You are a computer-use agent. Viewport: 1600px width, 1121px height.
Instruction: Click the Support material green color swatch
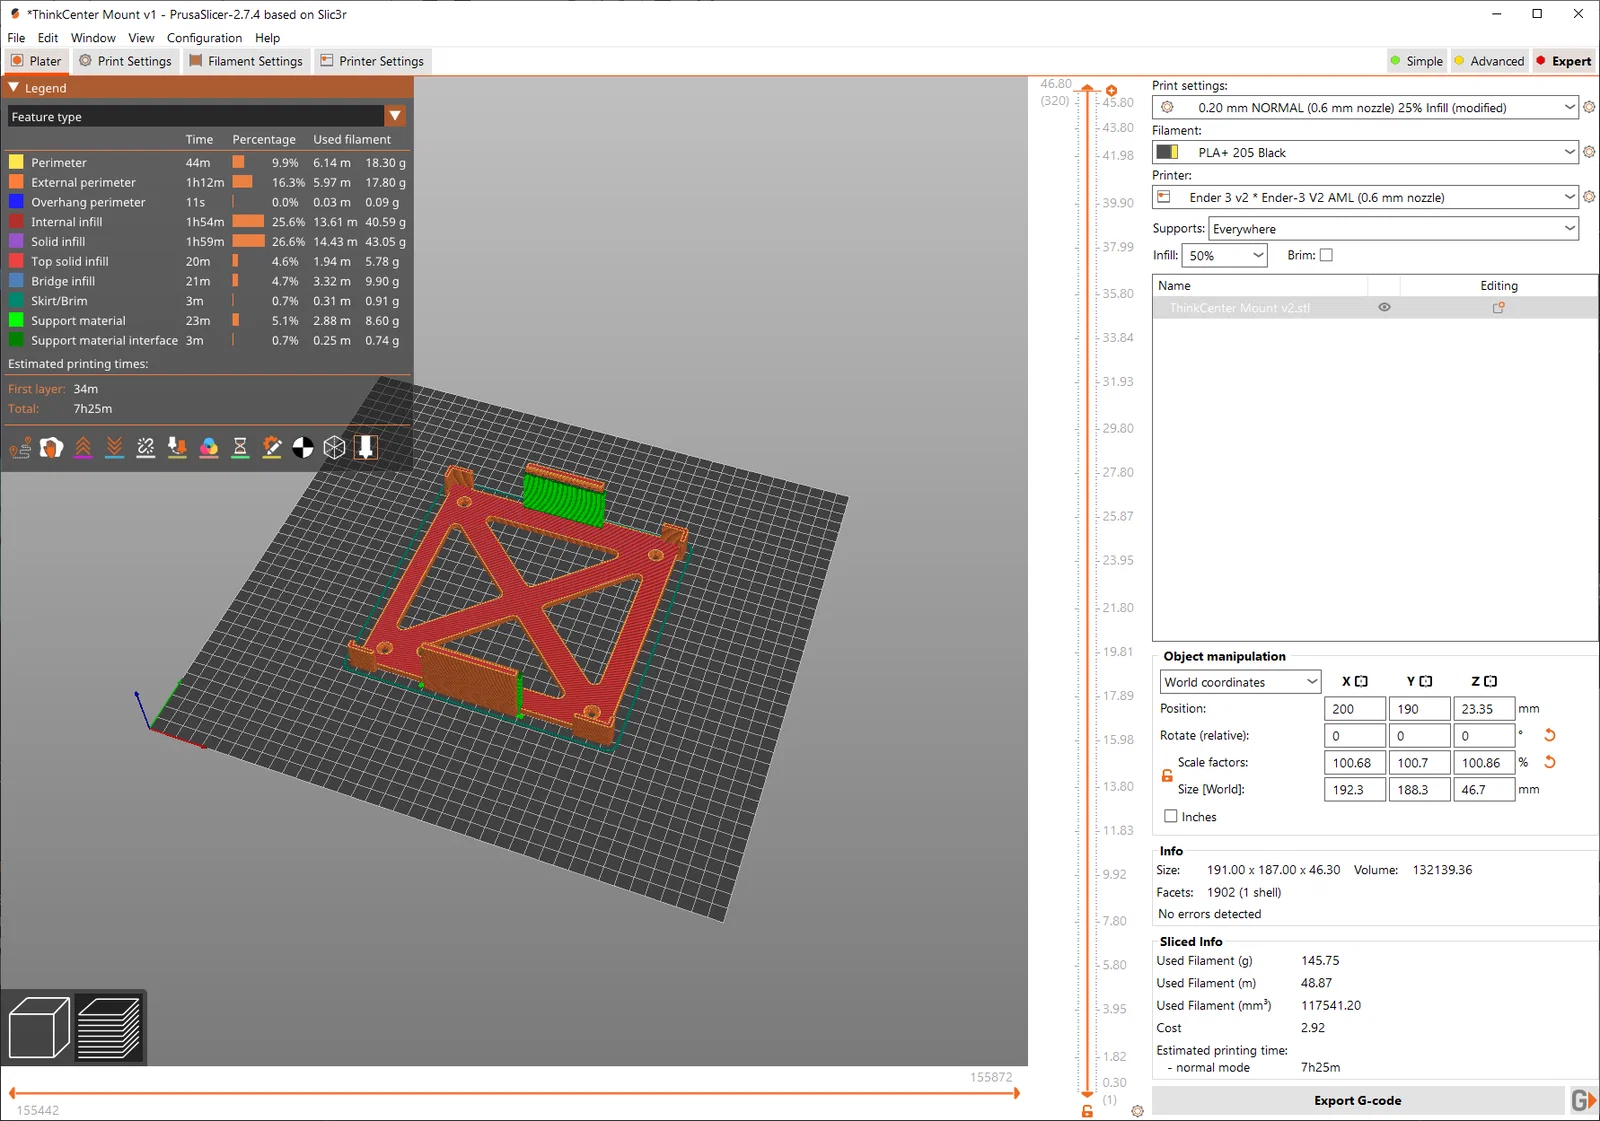point(16,320)
